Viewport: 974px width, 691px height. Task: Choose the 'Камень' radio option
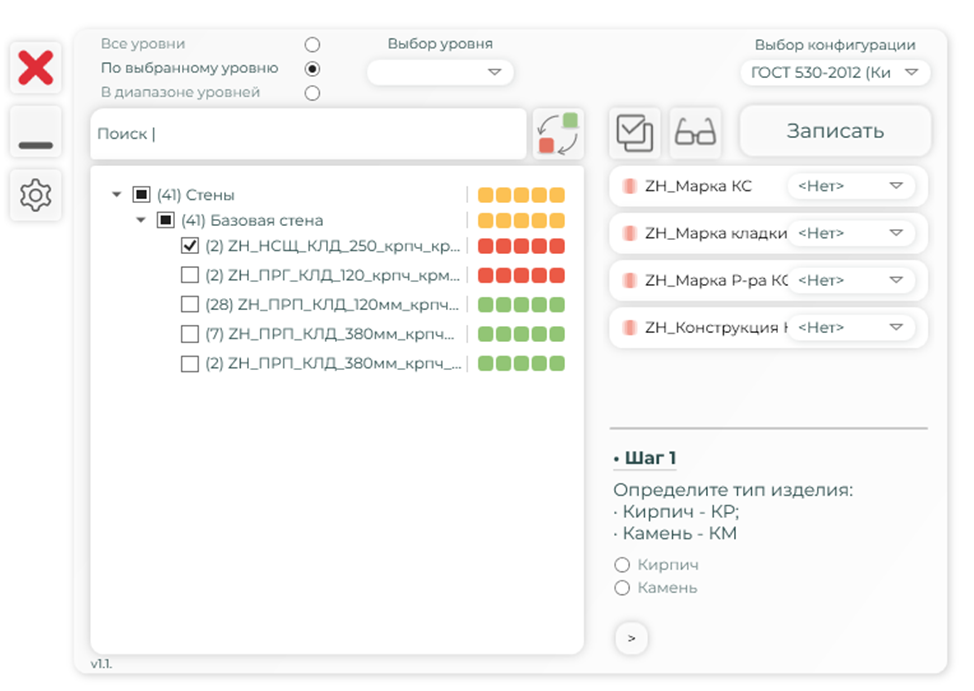point(622,588)
